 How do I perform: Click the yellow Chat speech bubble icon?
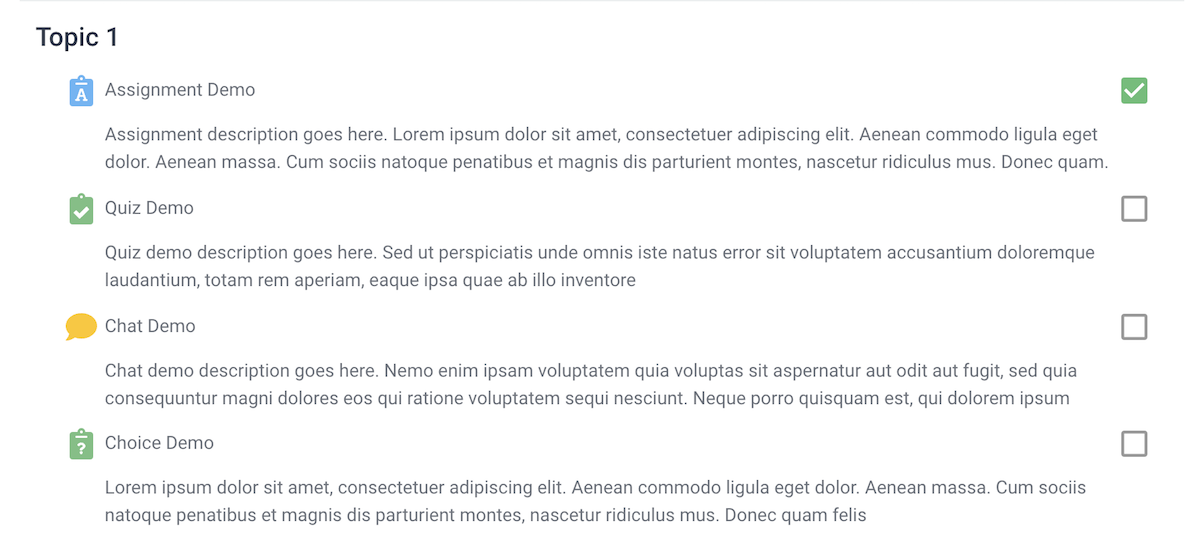point(81,327)
